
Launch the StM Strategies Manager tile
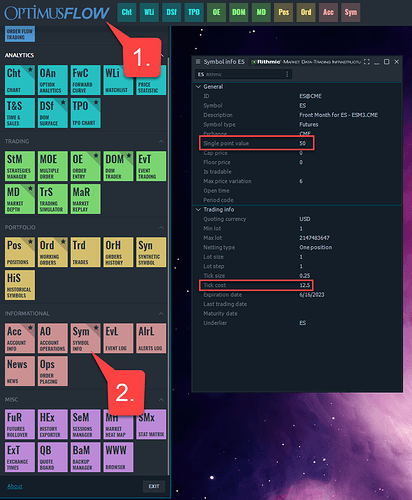click(20, 166)
